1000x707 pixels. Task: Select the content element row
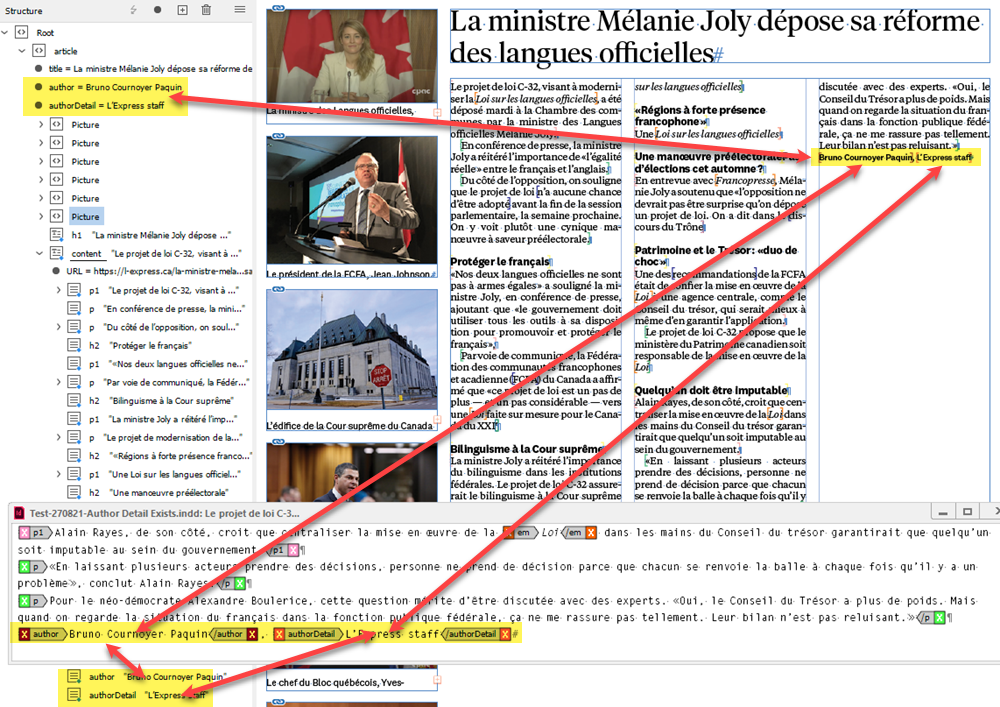point(156,254)
